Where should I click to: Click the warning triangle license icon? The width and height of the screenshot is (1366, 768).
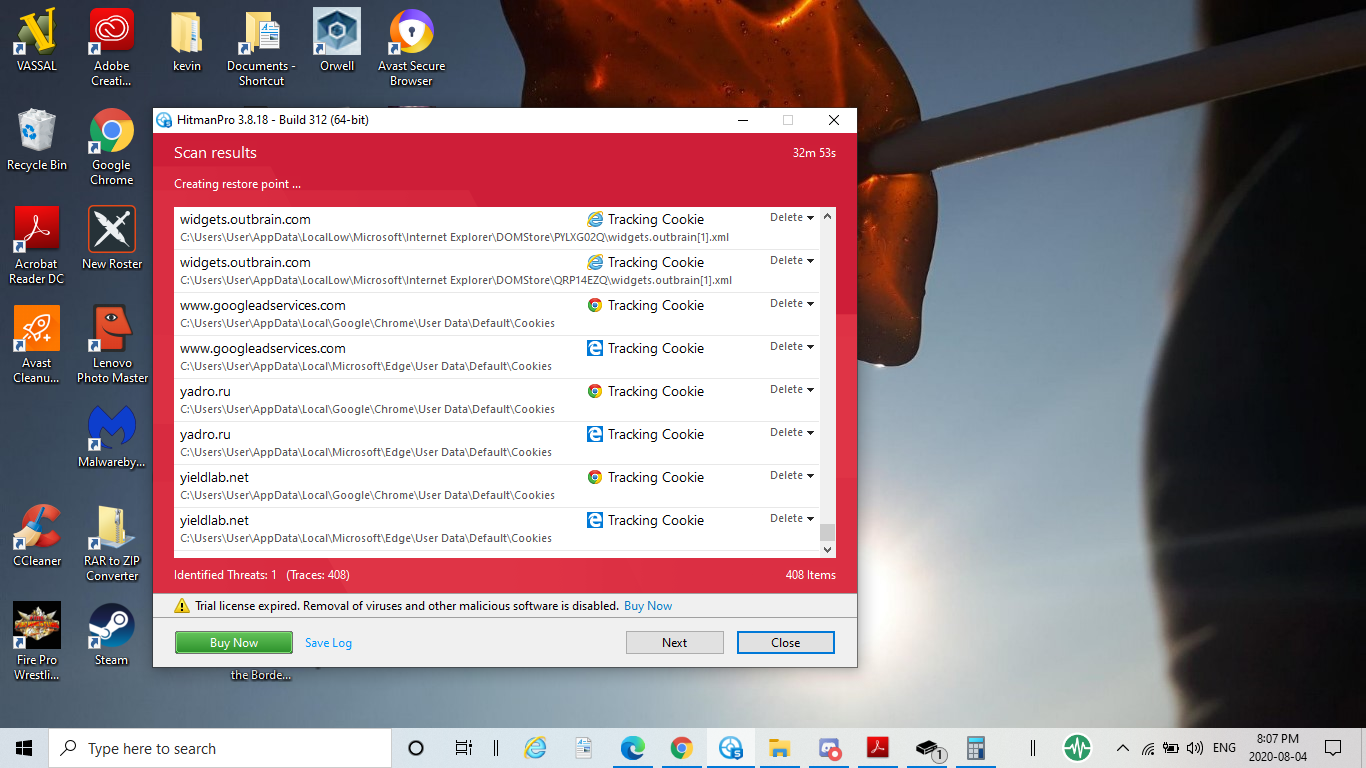182,606
